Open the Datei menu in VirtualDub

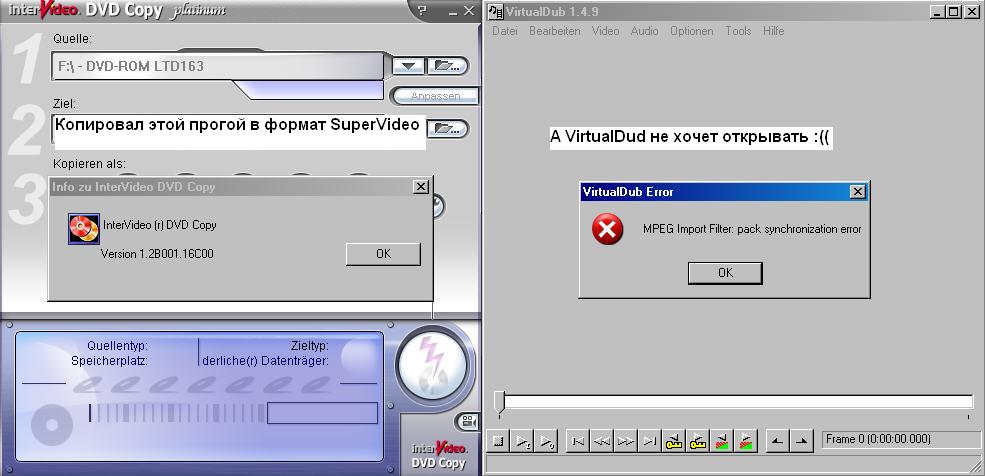pos(504,31)
